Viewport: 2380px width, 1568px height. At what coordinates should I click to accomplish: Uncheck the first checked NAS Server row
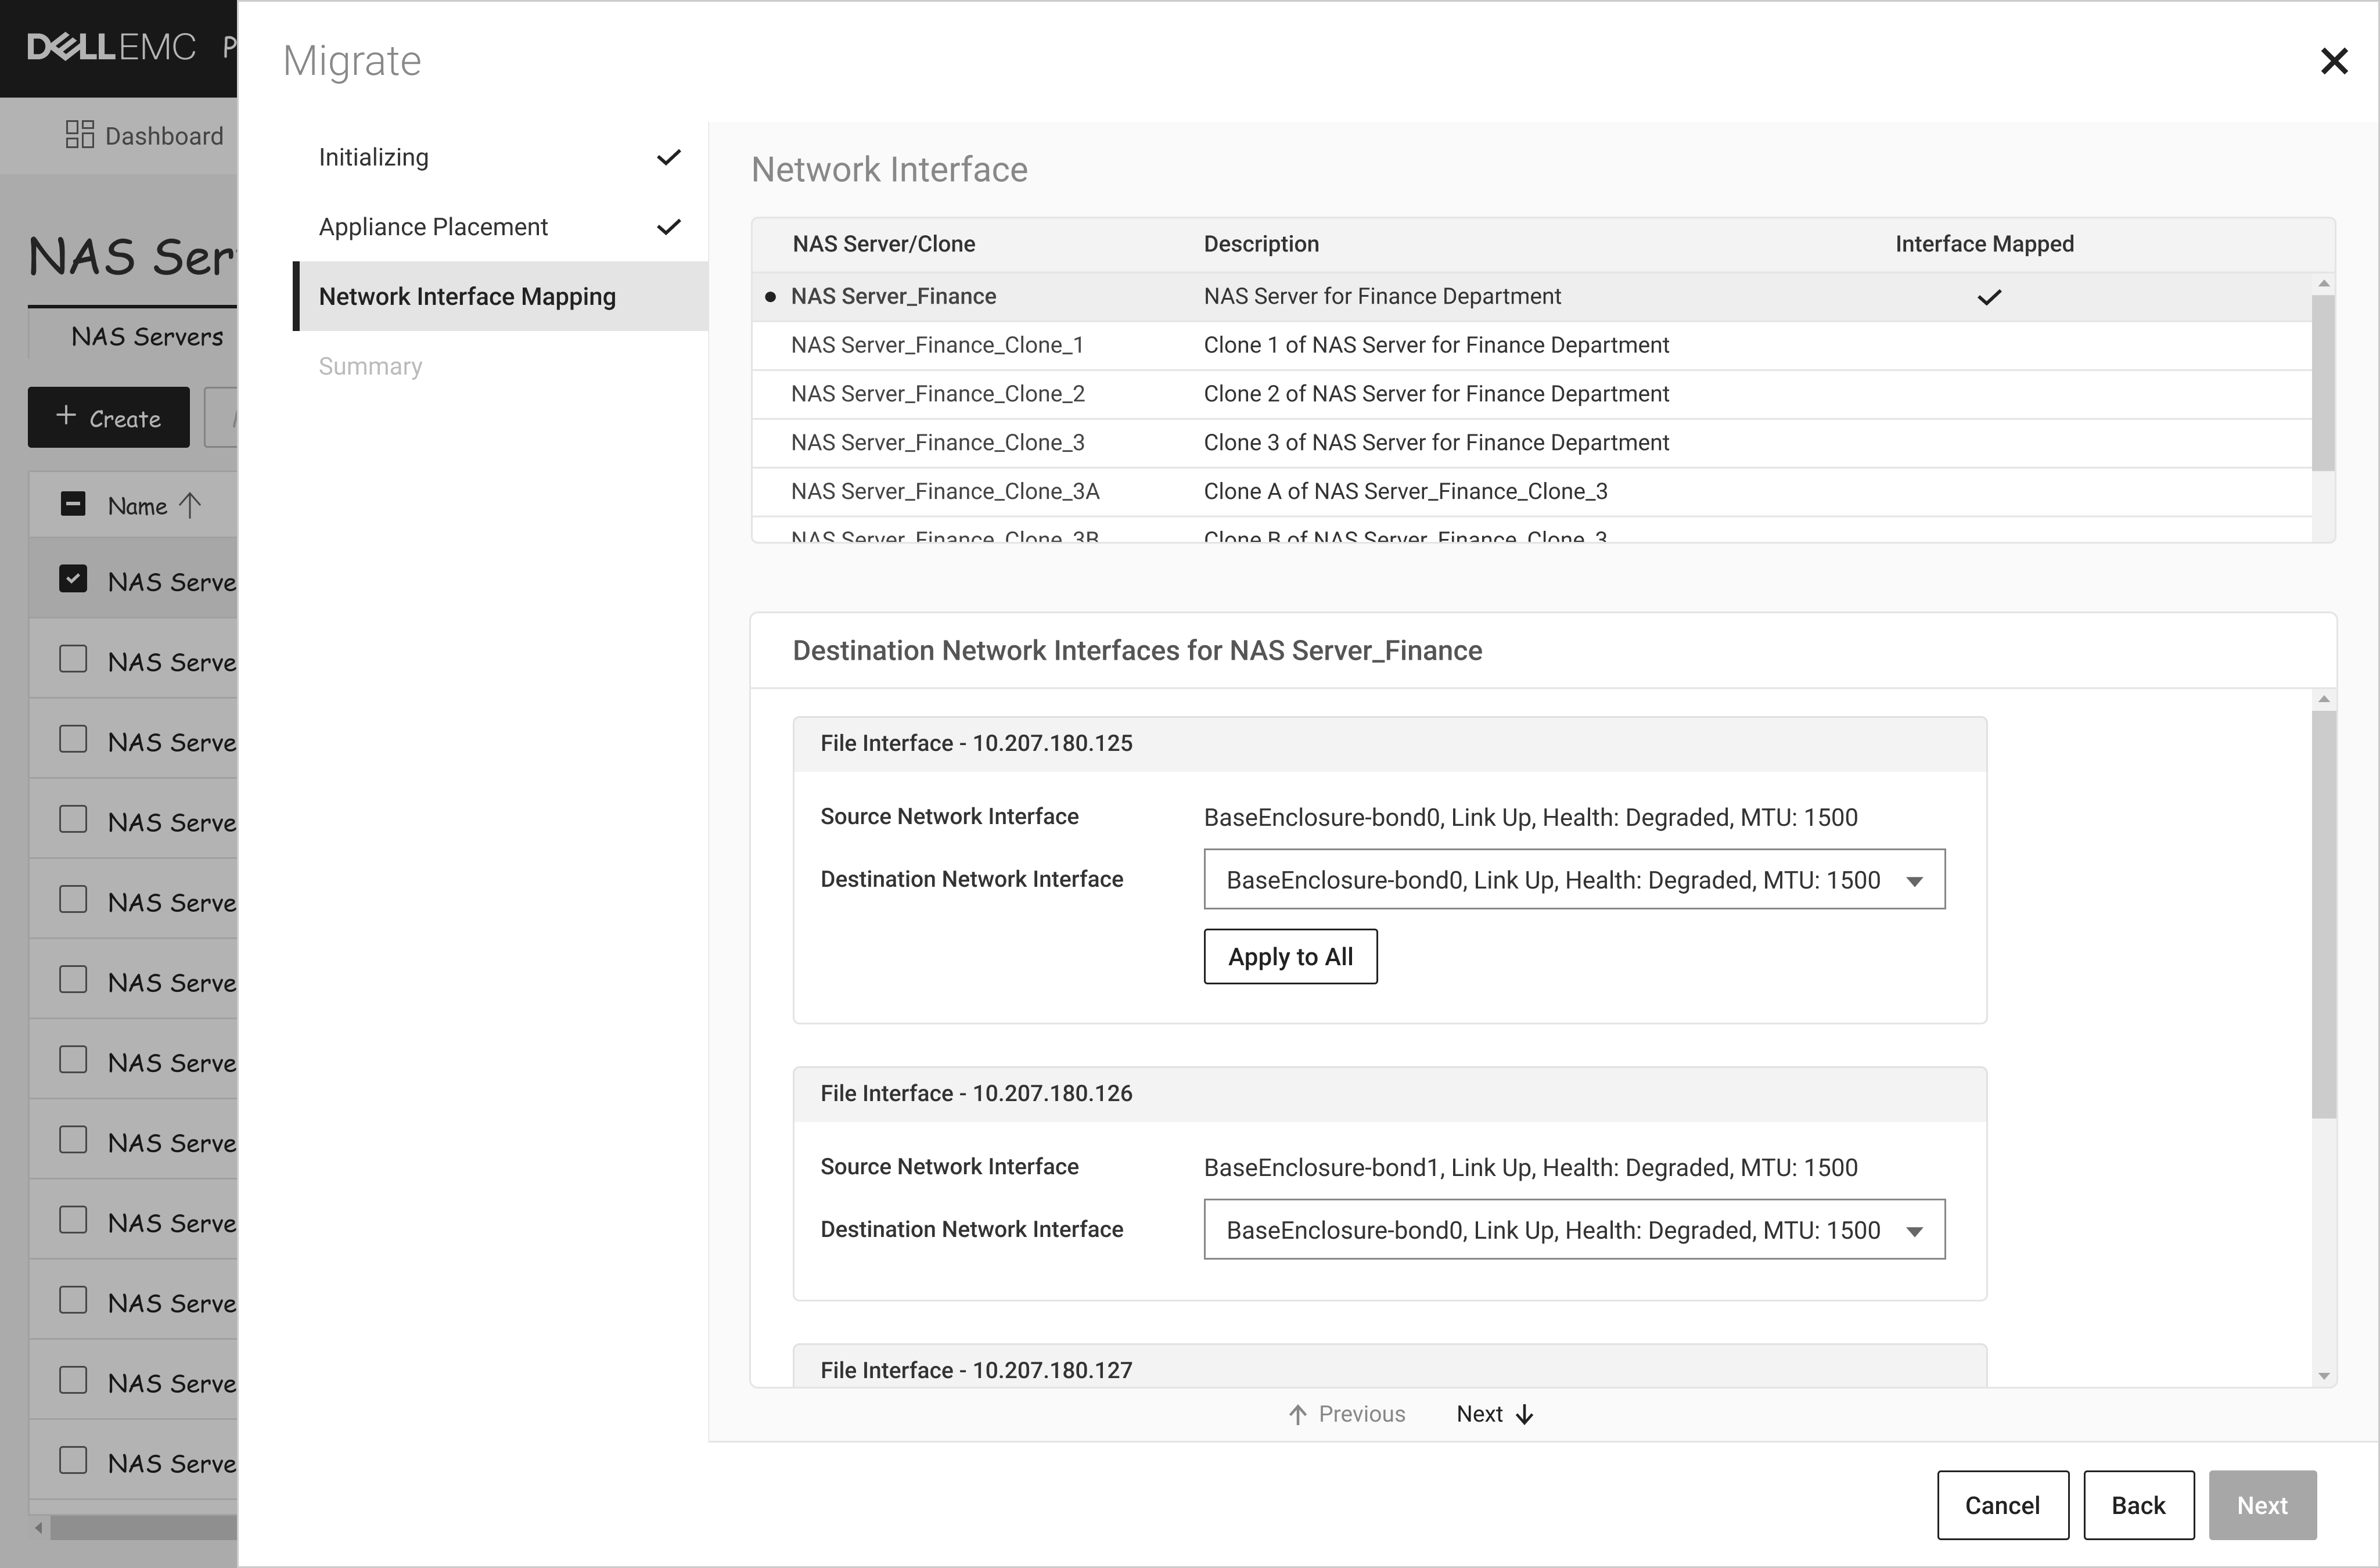coord(73,580)
